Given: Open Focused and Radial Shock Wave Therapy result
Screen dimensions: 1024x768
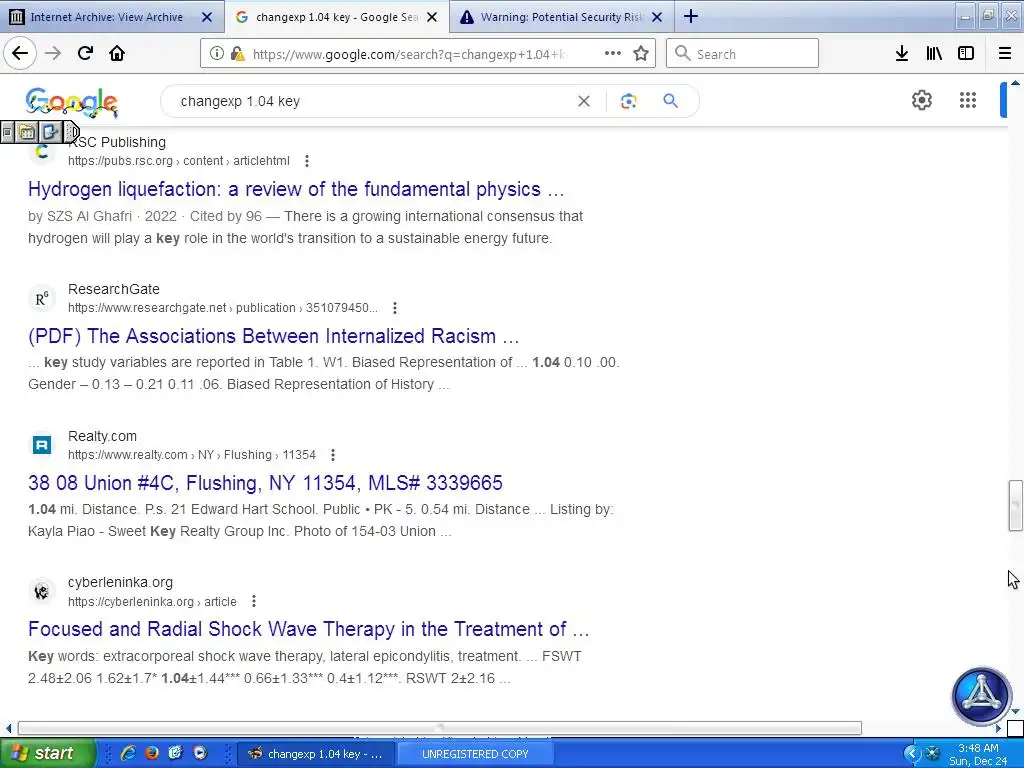Looking at the screenshot, I should [x=308, y=630].
